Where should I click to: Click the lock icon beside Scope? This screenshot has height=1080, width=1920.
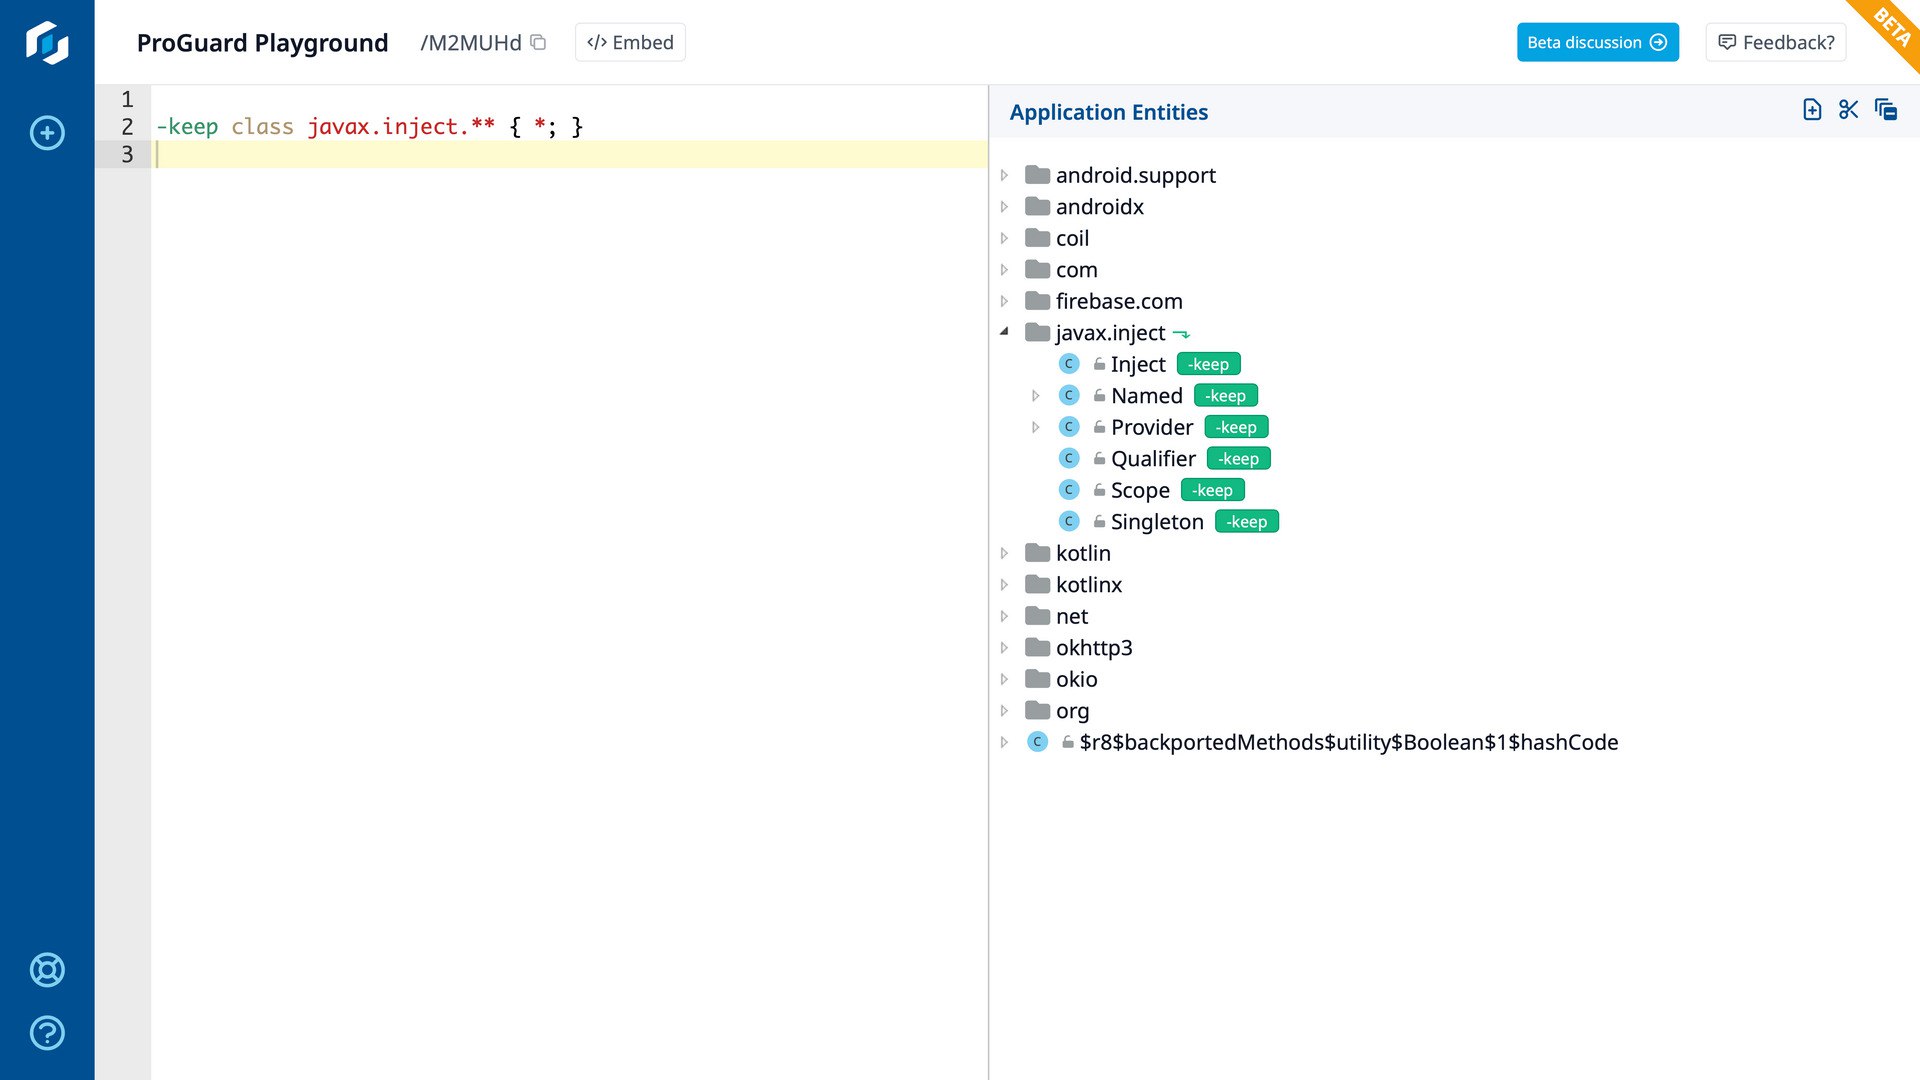coord(1099,490)
